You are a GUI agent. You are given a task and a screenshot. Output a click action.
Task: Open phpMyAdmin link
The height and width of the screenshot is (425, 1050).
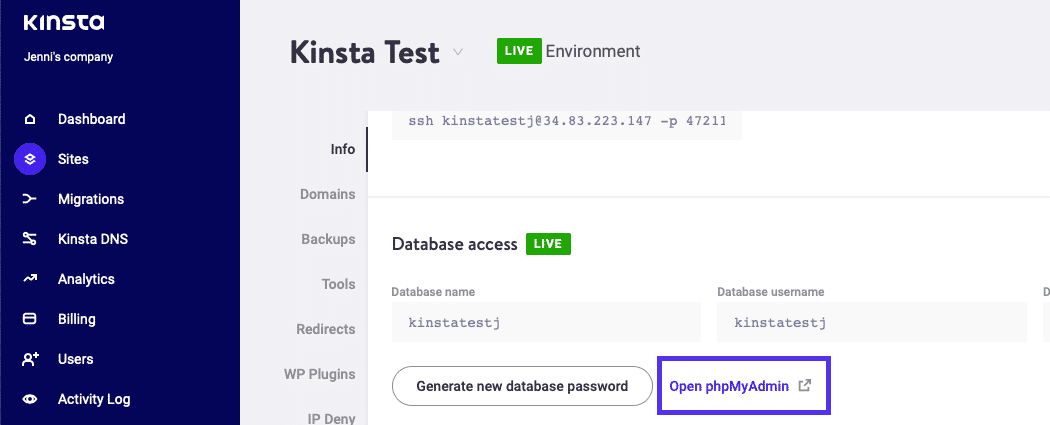tap(729, 386)
